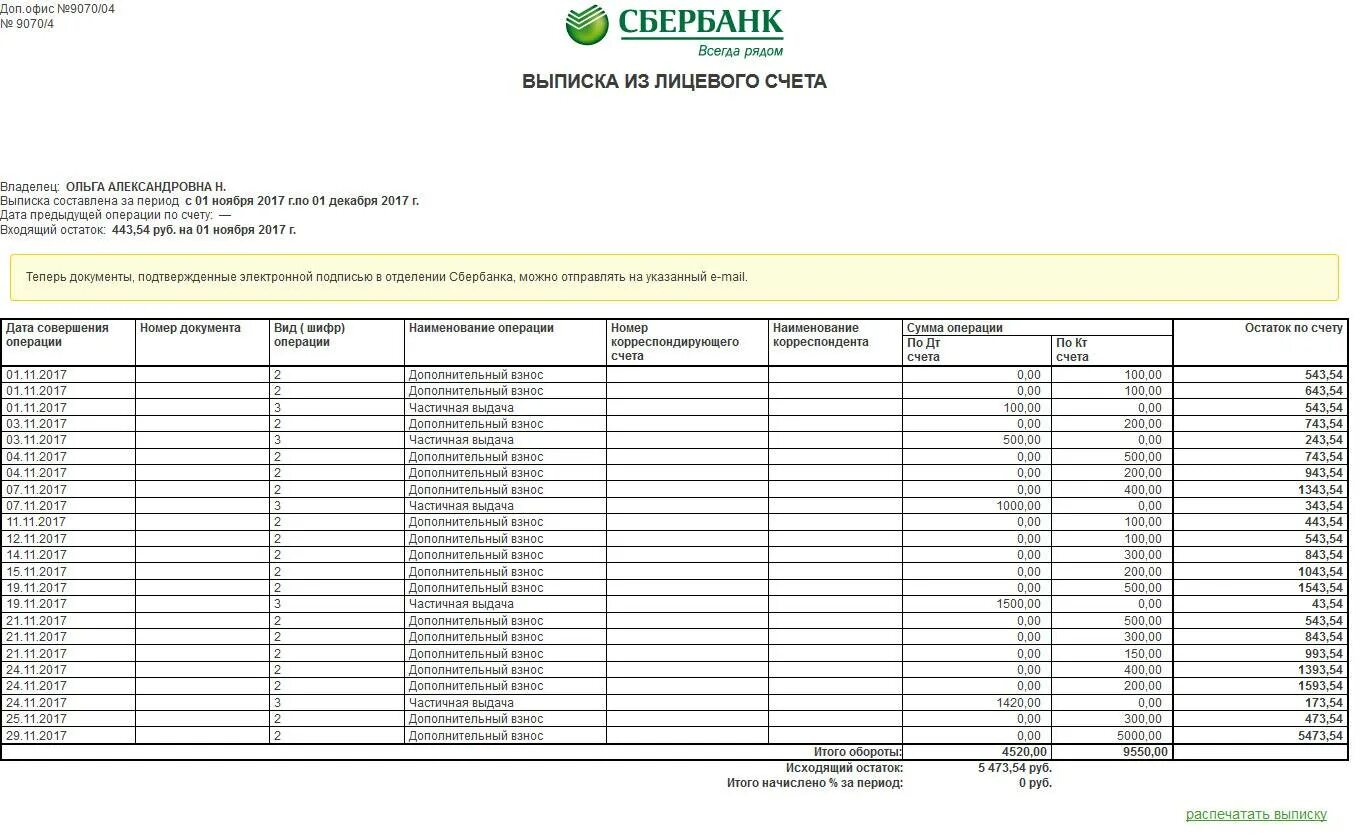Click the 'Наименование корреспондента' column header
The height and width of the screenshot is (838, 1366).
coord(835,342)
